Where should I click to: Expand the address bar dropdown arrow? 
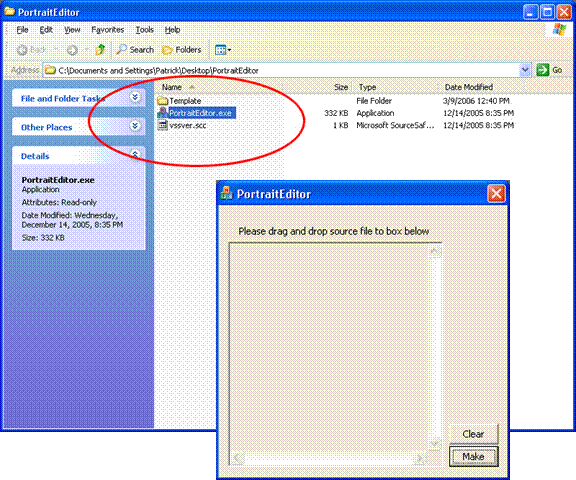point(525,70)
